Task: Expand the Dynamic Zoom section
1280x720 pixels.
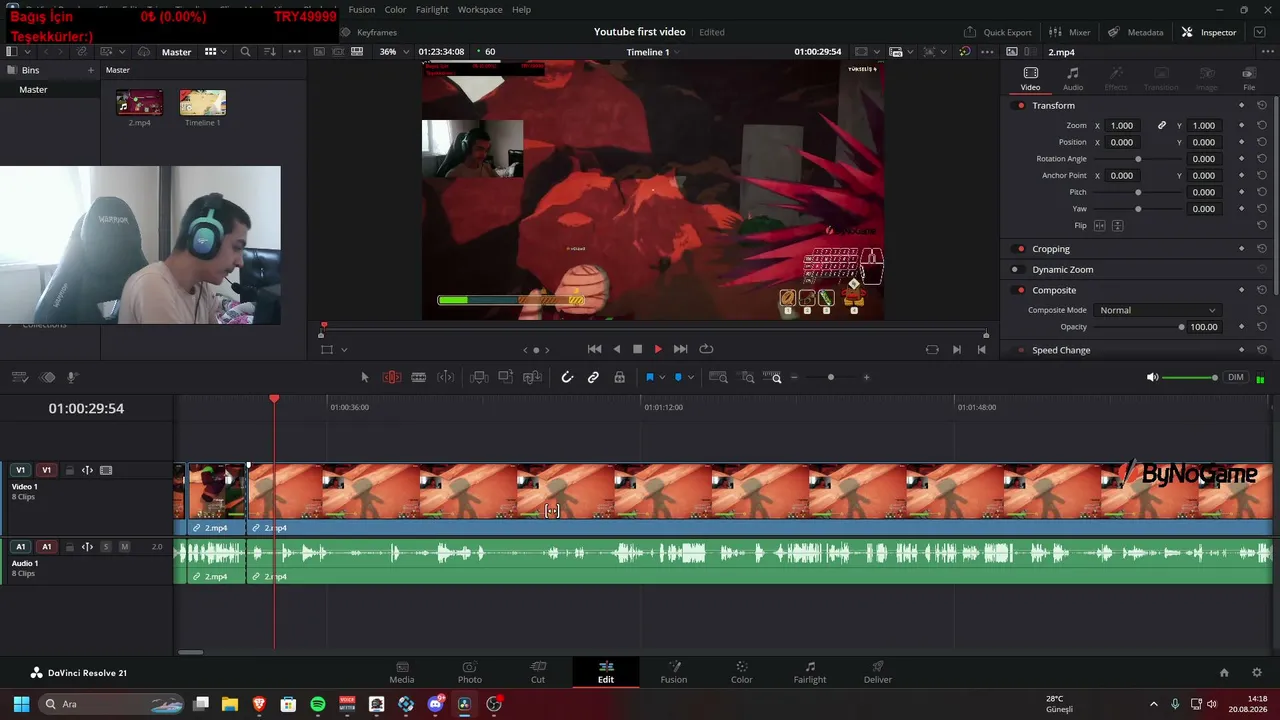Action: 1062,270
